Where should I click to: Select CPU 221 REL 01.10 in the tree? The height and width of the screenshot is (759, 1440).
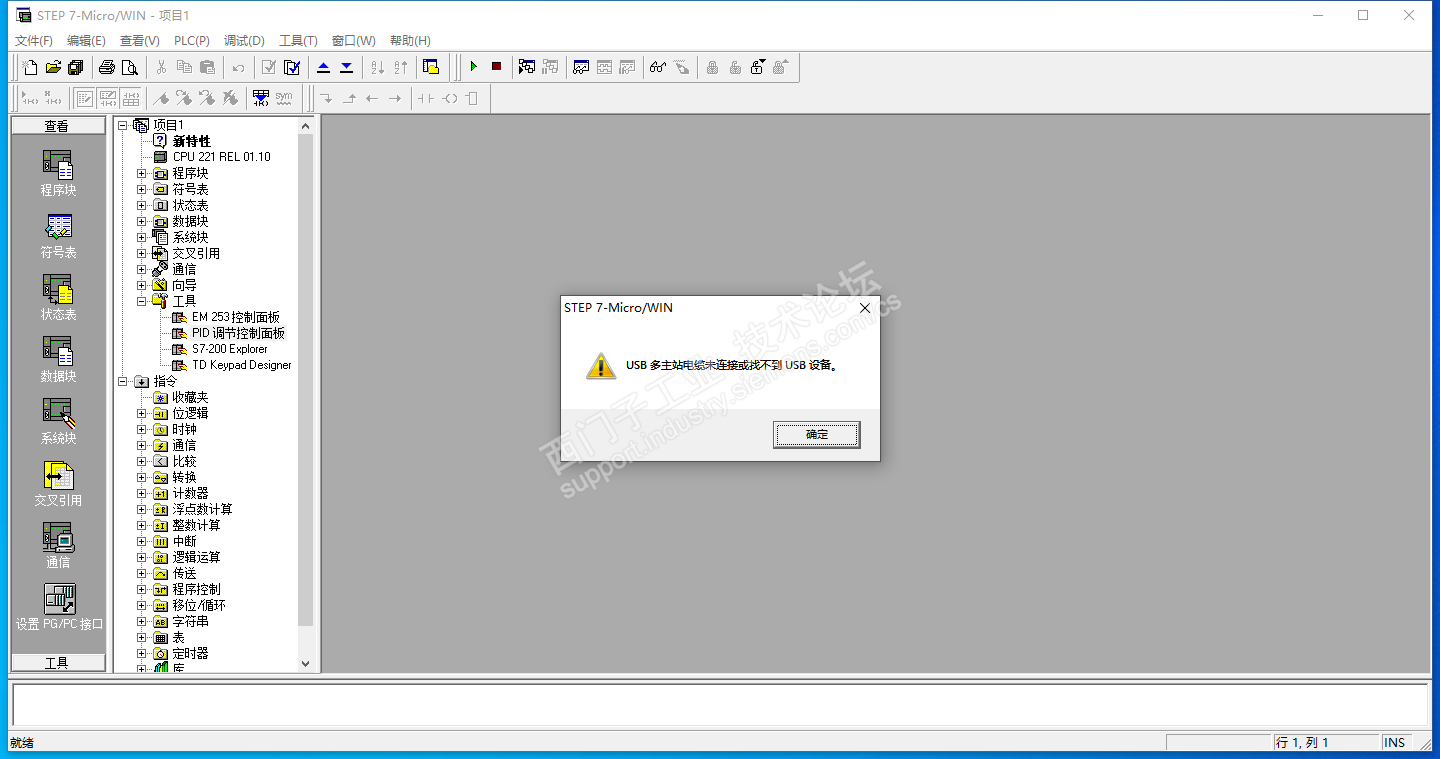tap(221, 157)
